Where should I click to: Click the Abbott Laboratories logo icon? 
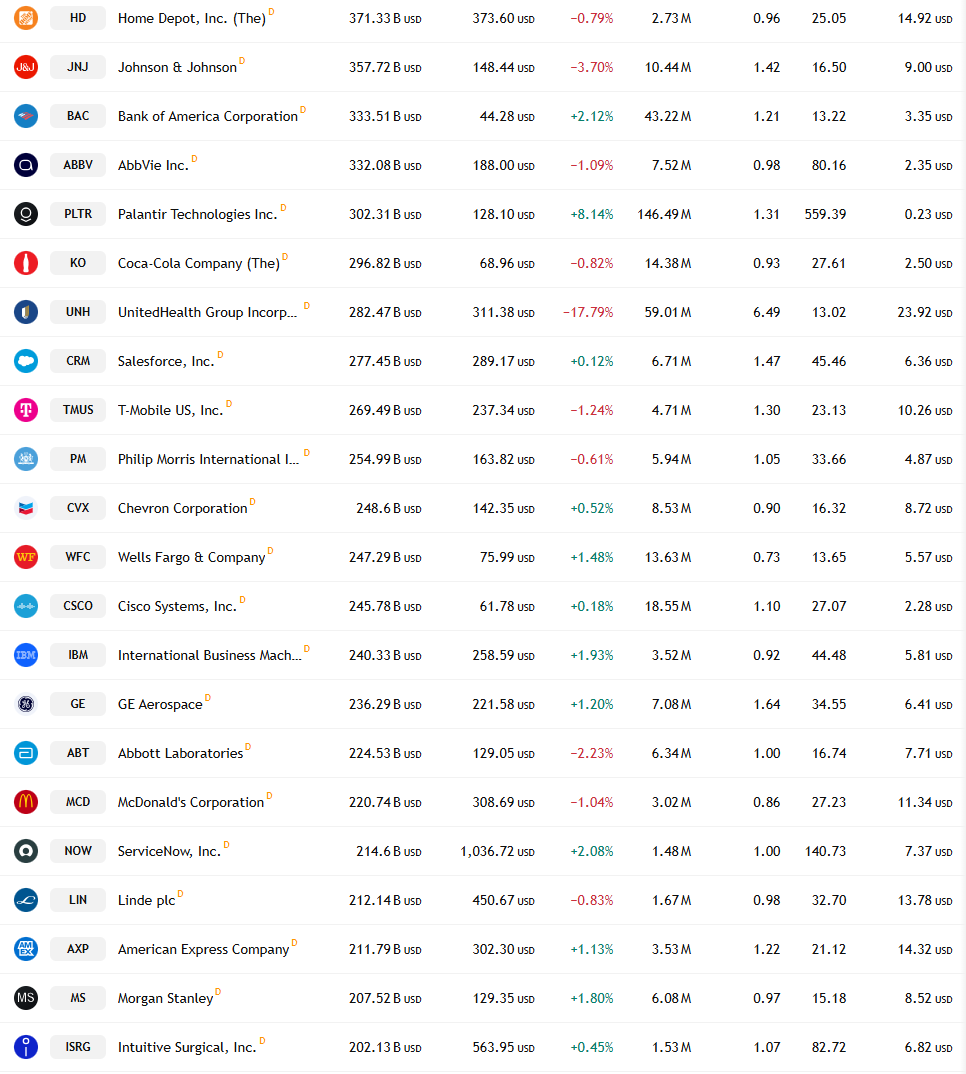[x=26, y=753]
